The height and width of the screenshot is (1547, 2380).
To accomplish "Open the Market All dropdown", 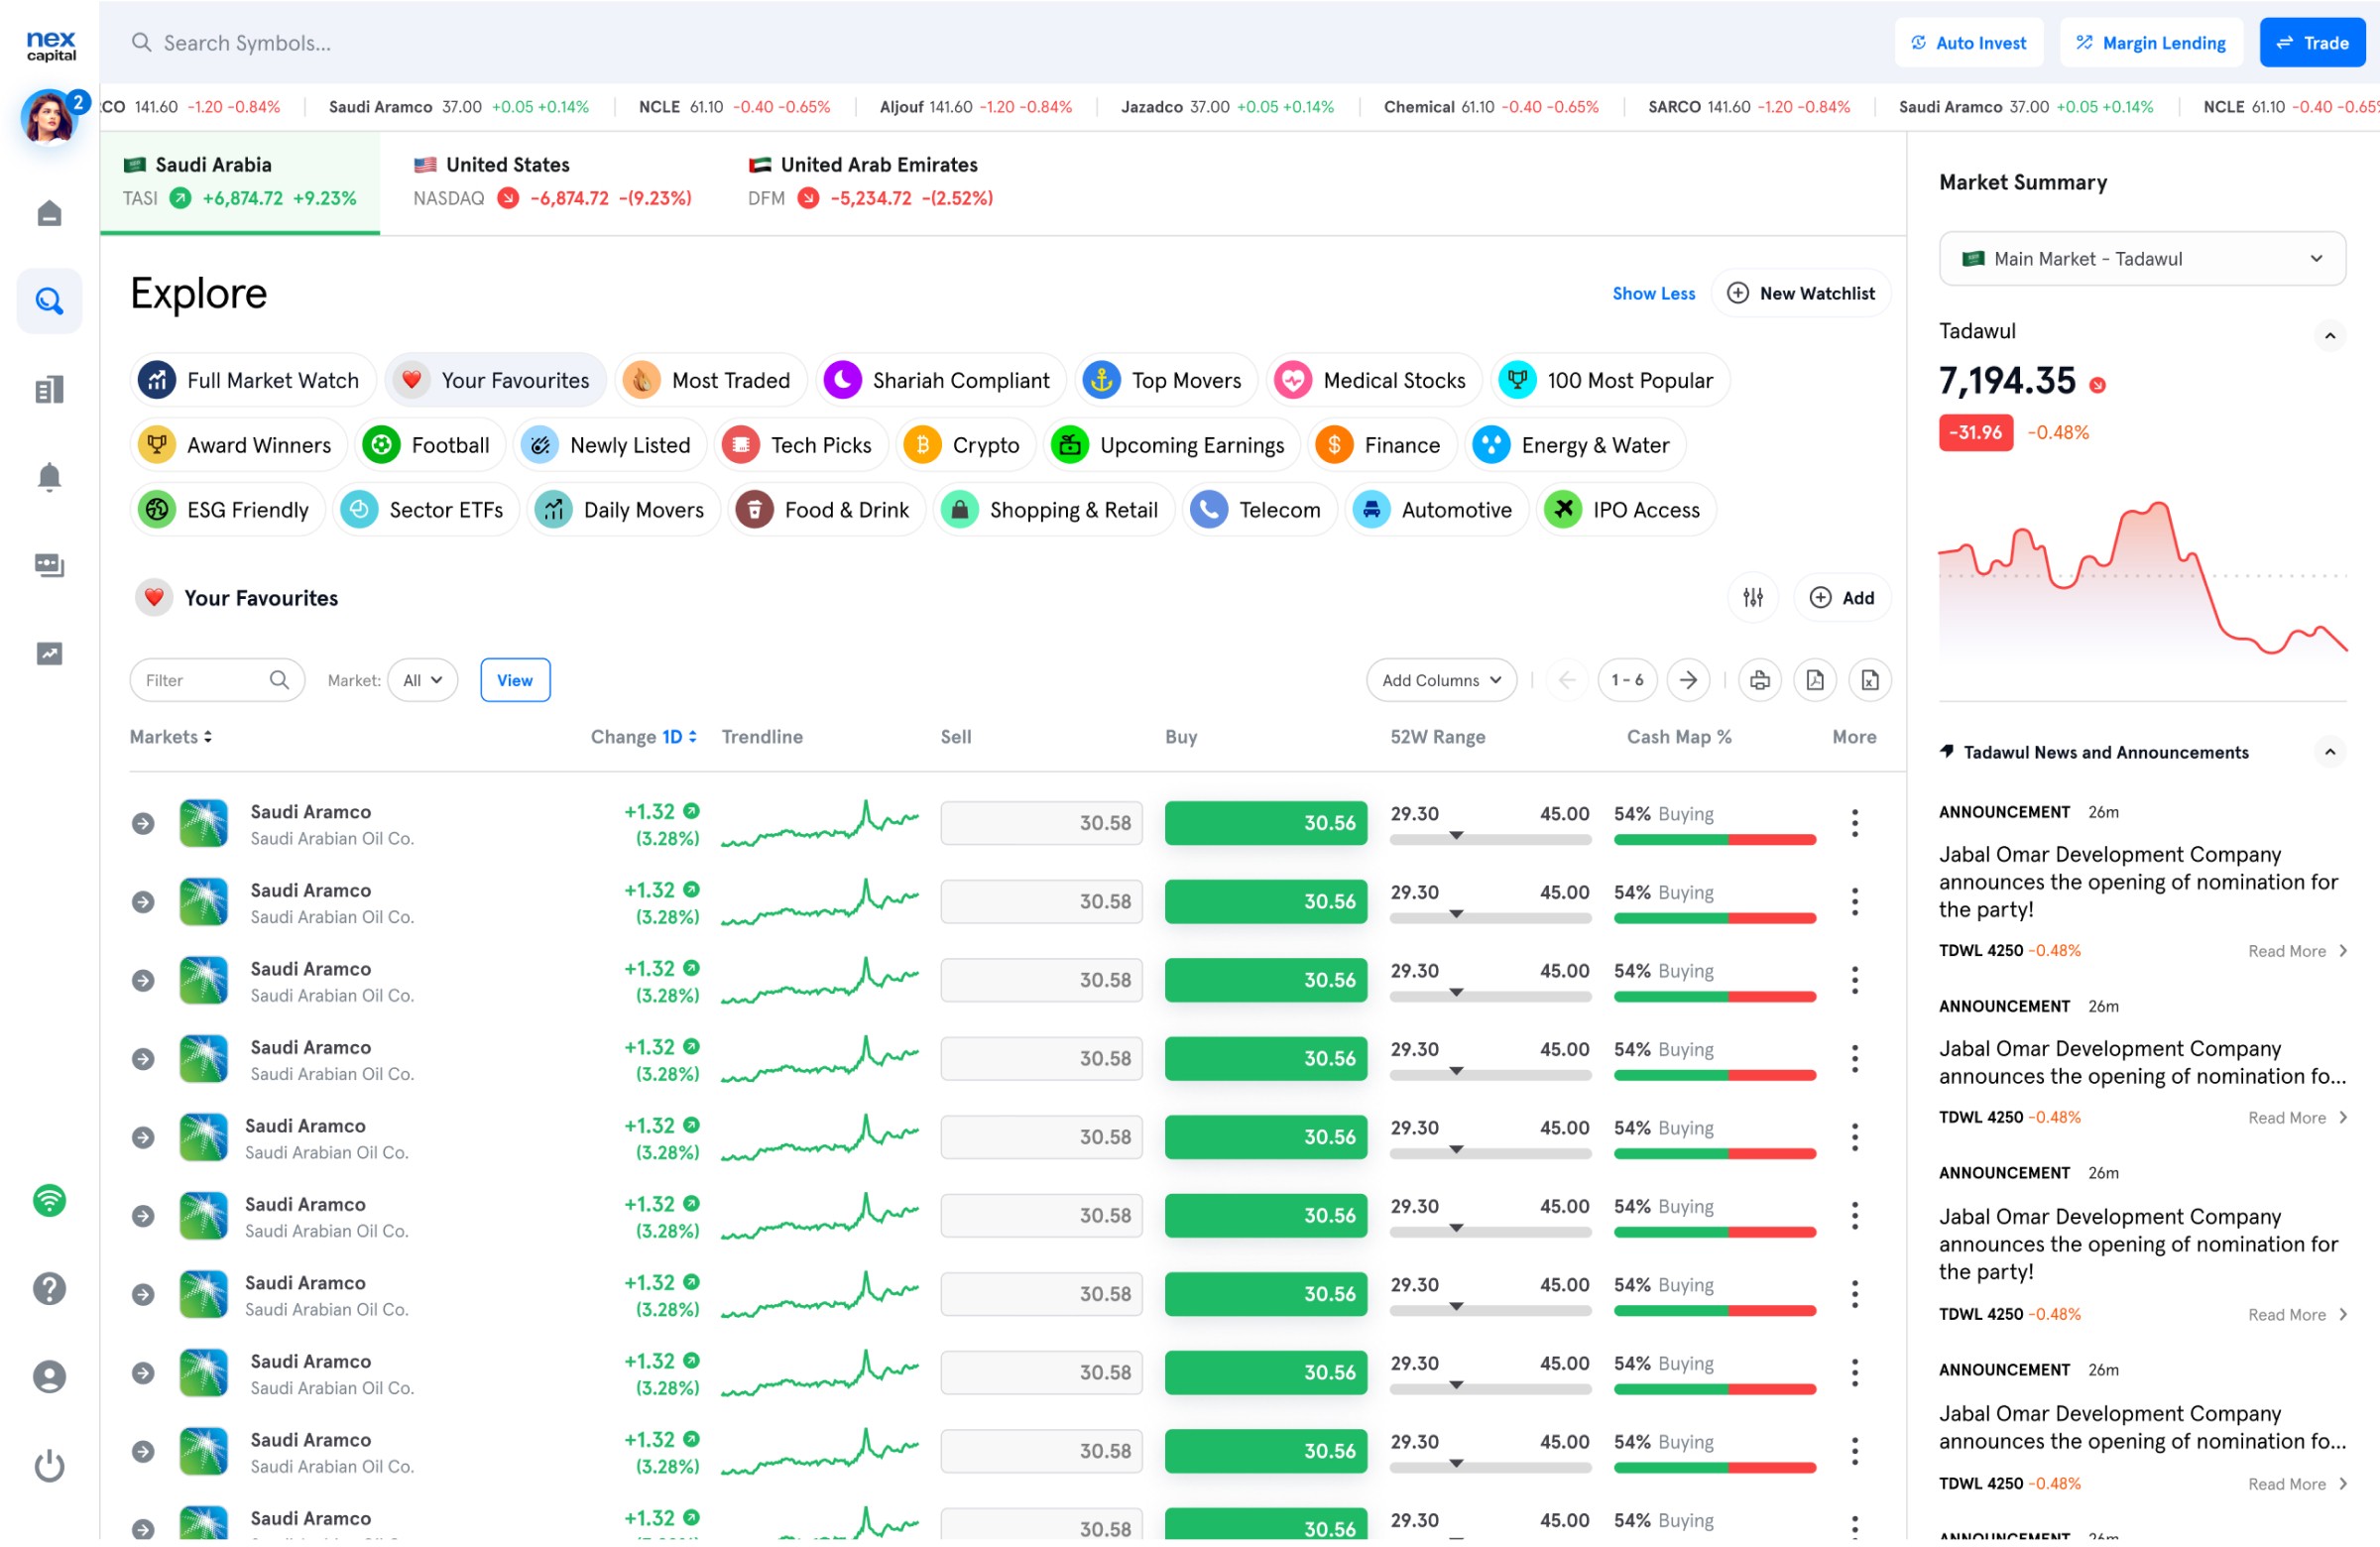I will point(422,681).
